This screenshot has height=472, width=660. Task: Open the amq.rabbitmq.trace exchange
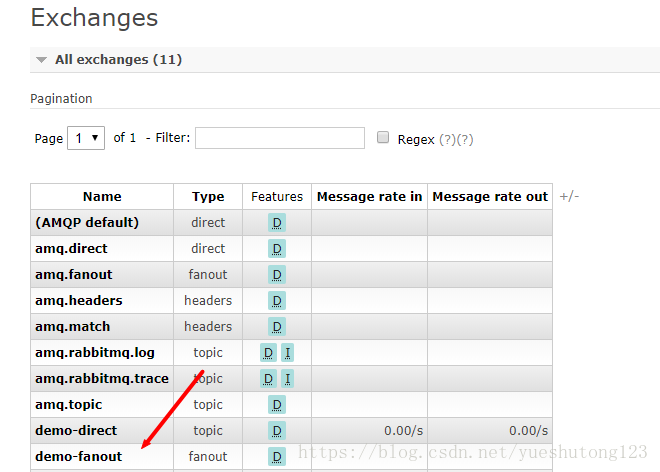click(x=101, y=378)
